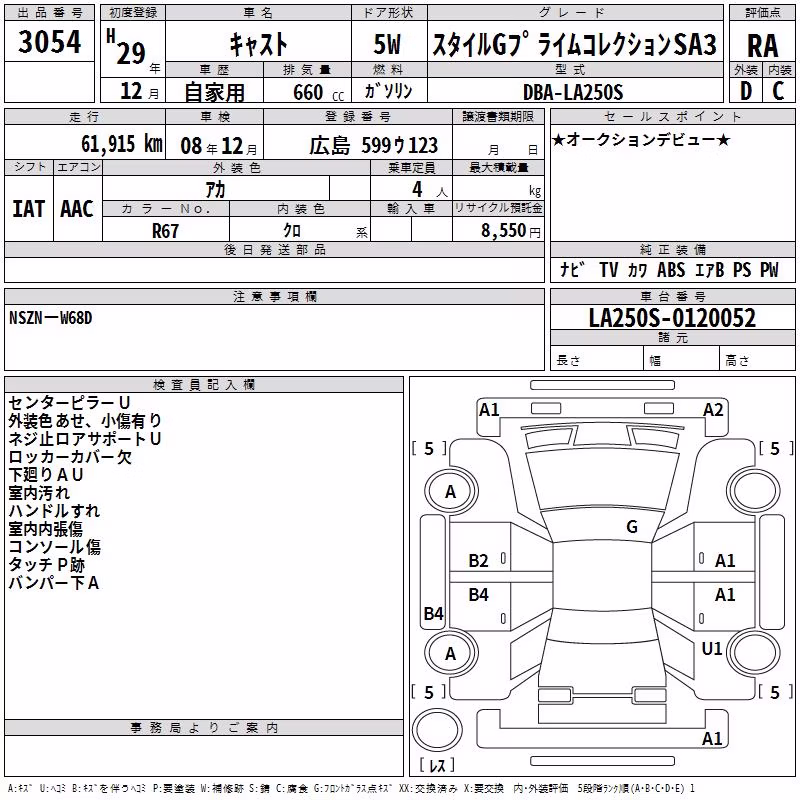Click inspector note "室内汚れ"

pyautogui.click(x=39, y=493)
